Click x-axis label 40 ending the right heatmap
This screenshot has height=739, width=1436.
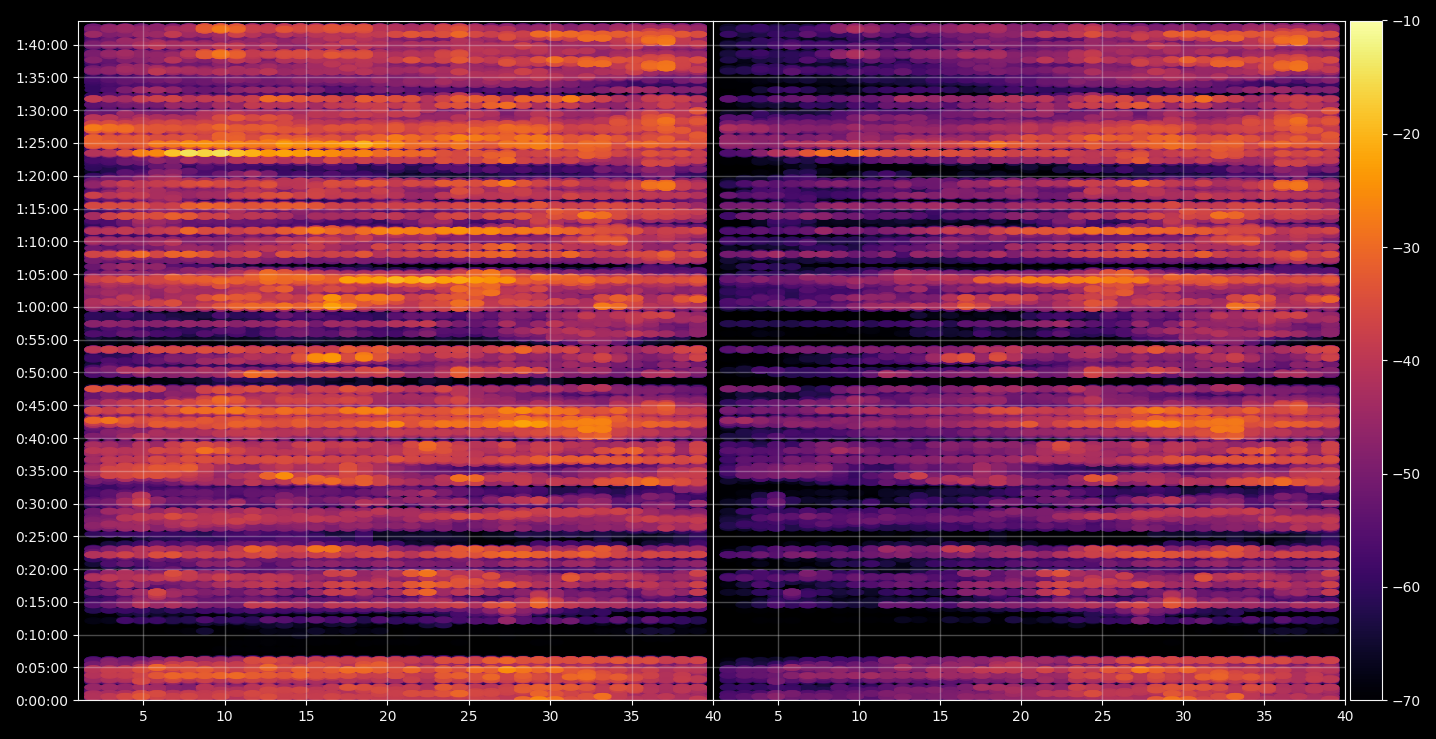point(1345,717)
